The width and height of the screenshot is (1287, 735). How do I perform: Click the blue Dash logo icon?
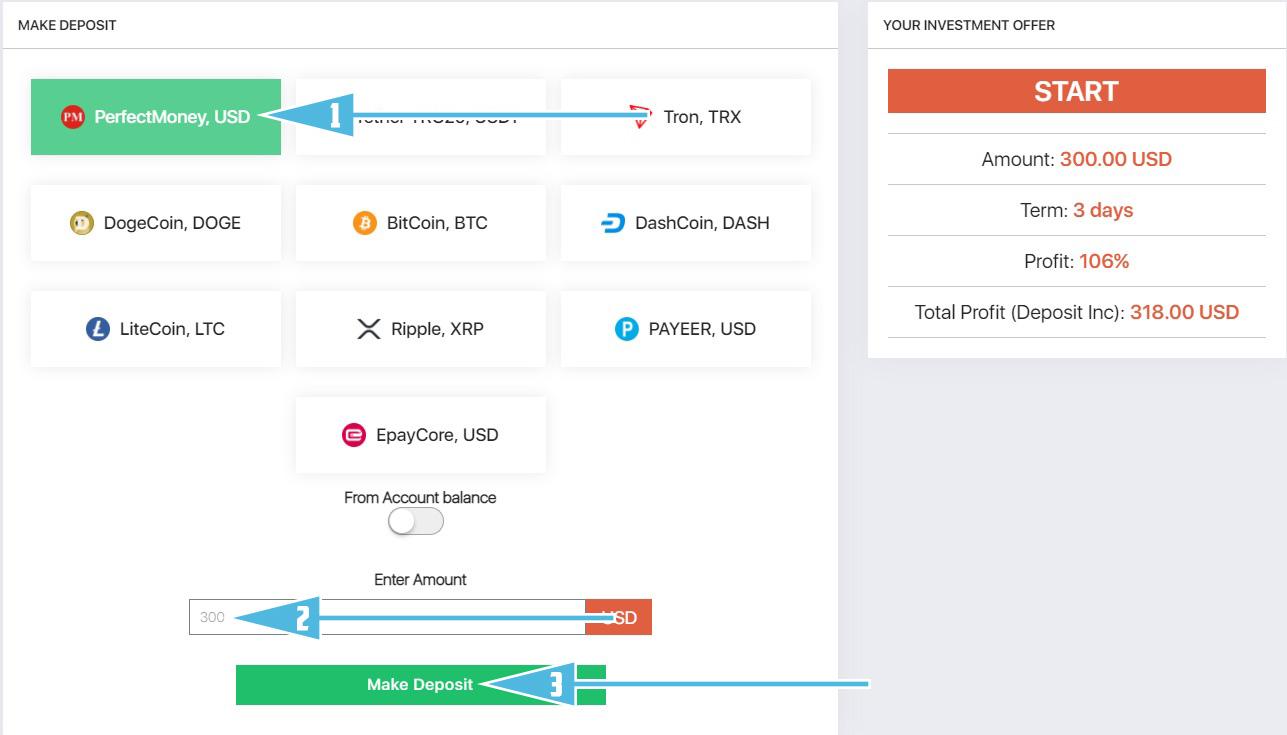click(x=613, y=223)
